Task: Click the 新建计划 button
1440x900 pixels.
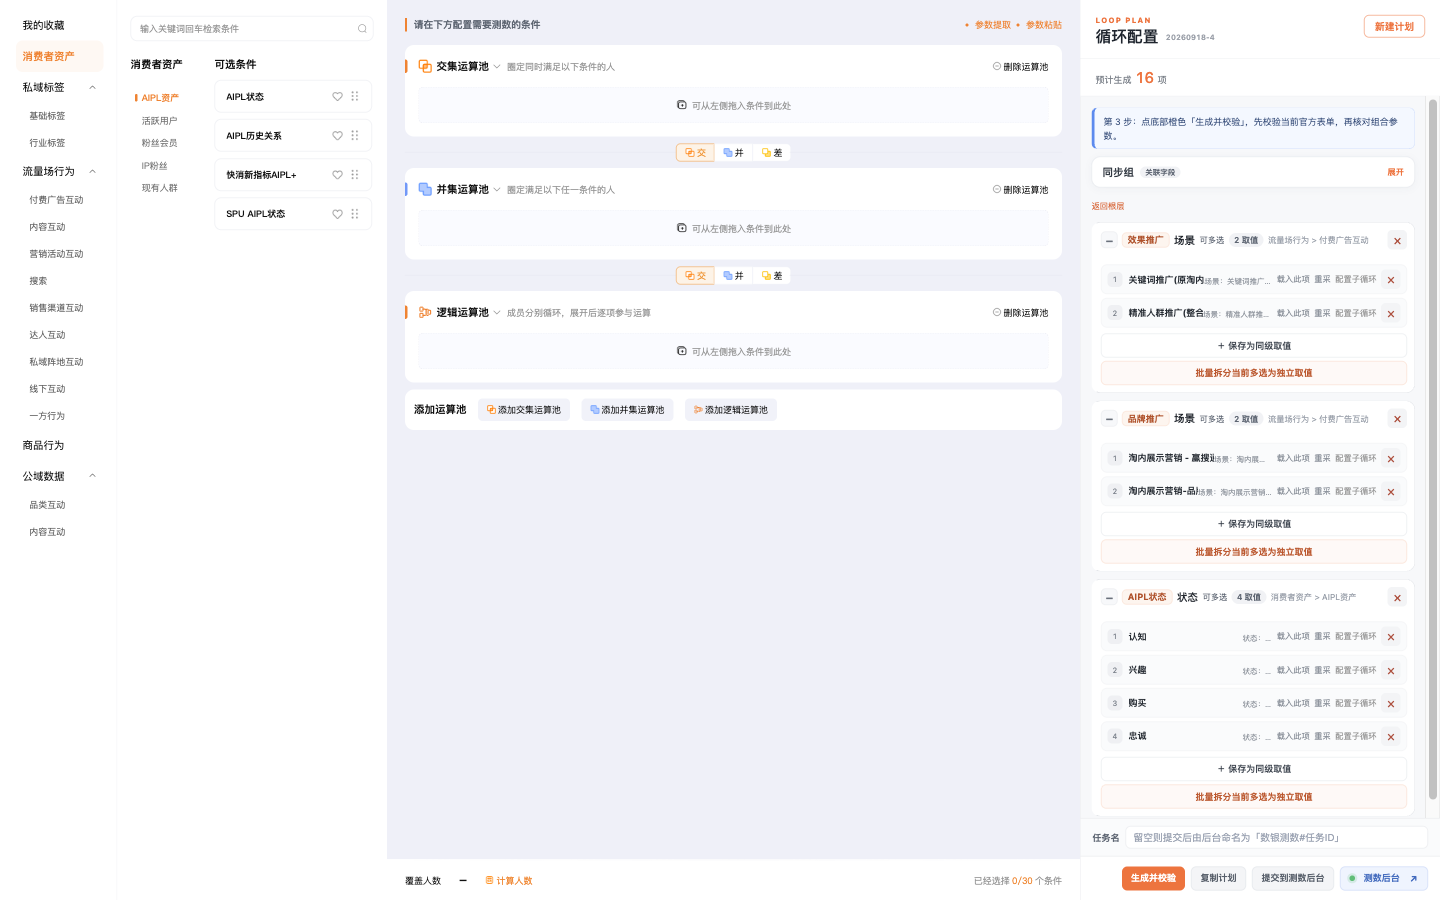Action: point(1394,27)
